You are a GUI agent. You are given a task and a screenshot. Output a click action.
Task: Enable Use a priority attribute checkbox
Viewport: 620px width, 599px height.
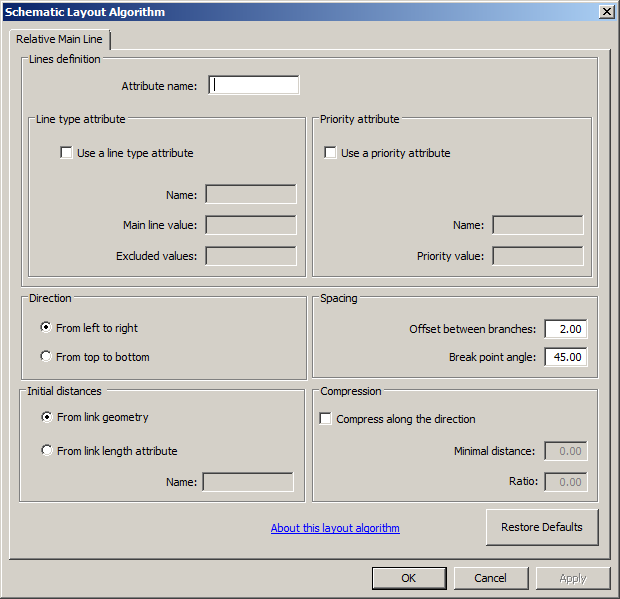click(x=330, y=153)
